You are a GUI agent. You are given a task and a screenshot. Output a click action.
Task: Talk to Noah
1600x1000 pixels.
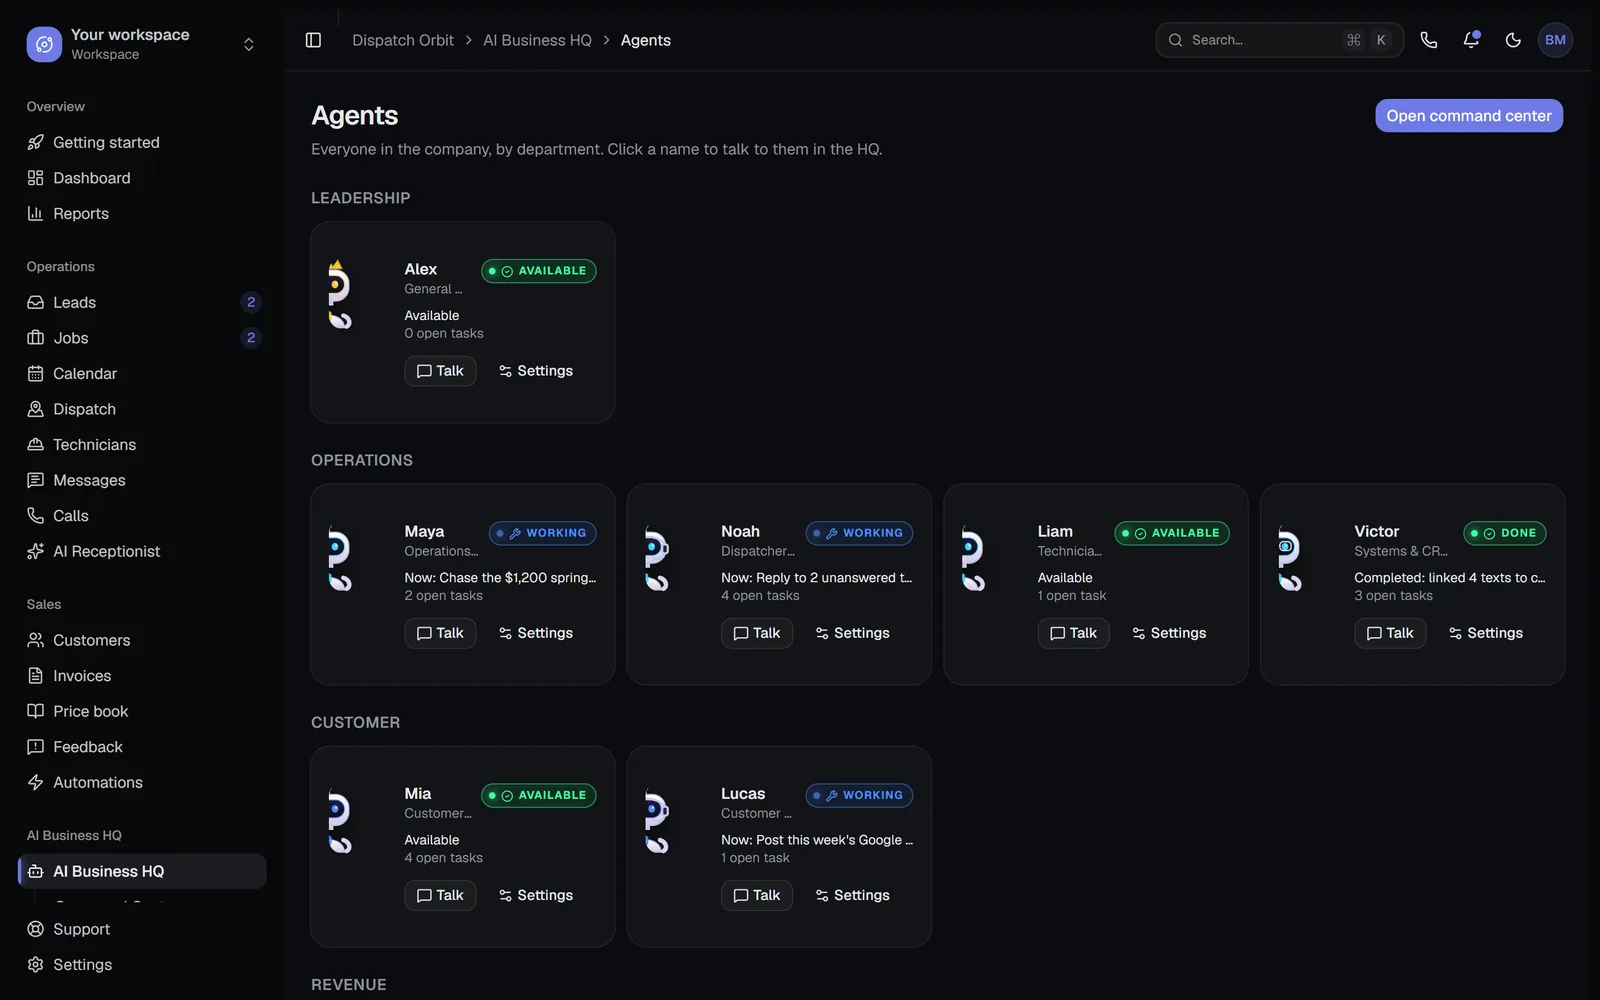(757, 633)
